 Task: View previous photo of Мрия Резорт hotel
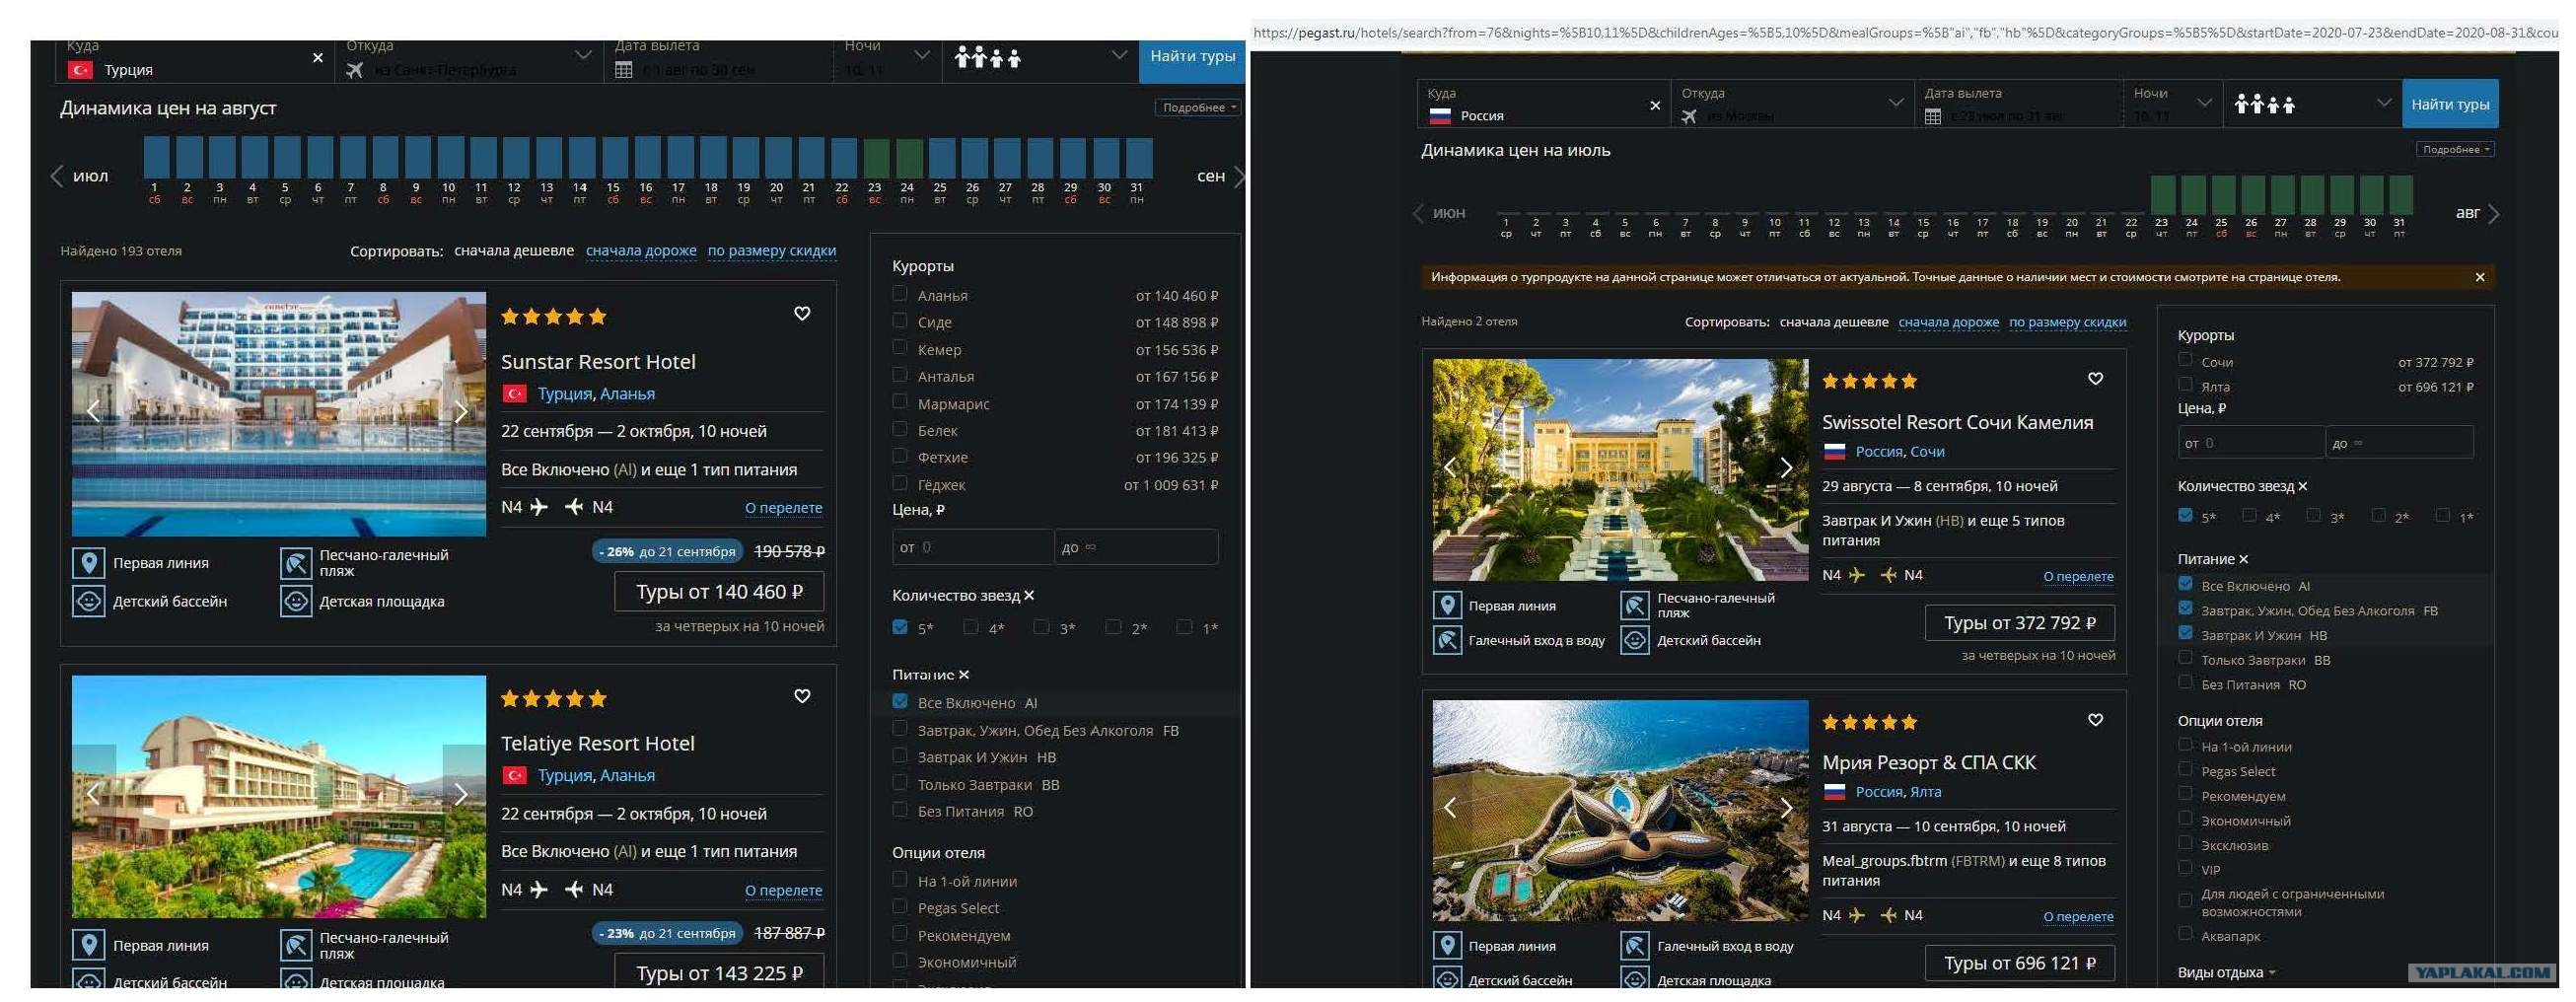coord(1450,807)
